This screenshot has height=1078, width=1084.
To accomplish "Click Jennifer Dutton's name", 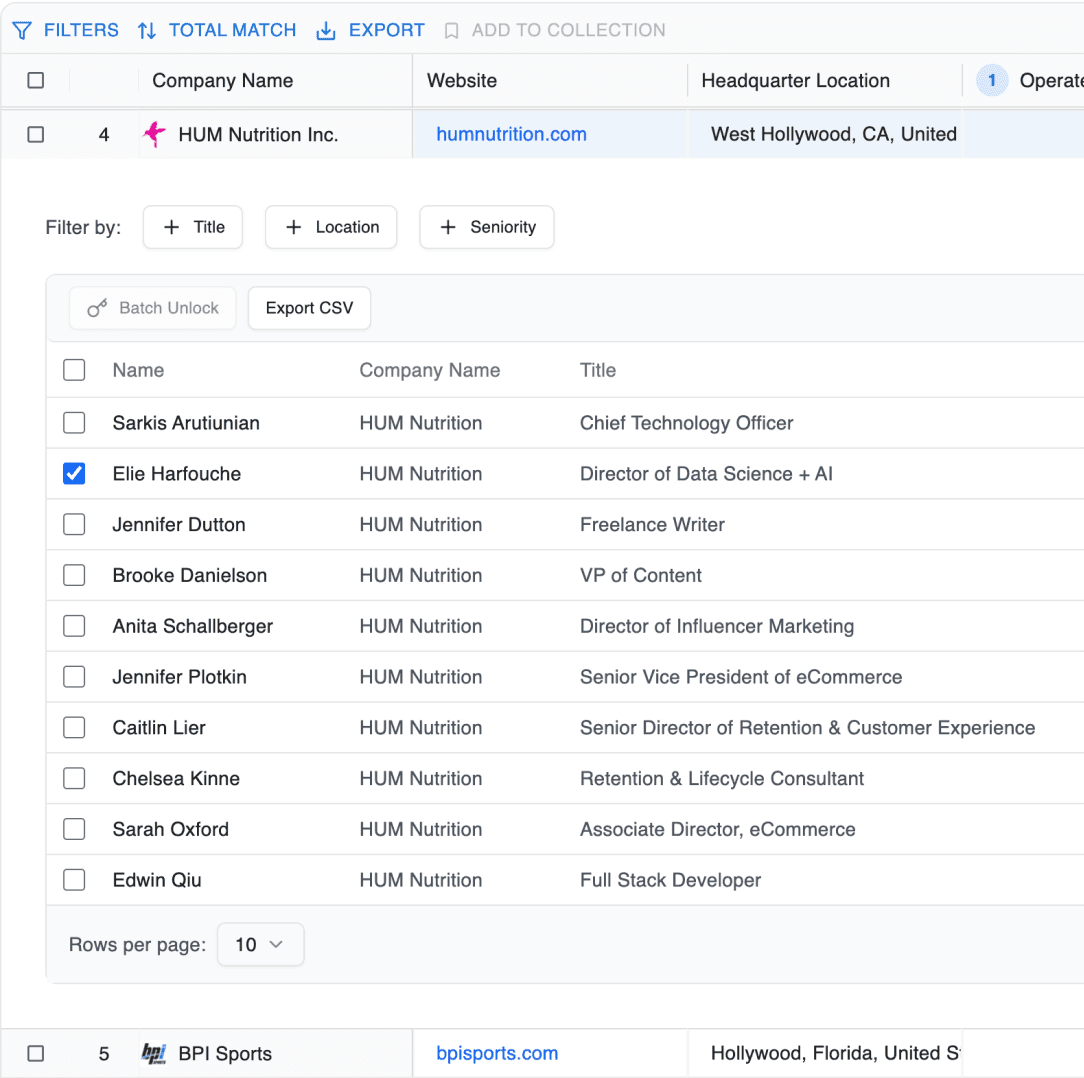I will pos(179,524).
